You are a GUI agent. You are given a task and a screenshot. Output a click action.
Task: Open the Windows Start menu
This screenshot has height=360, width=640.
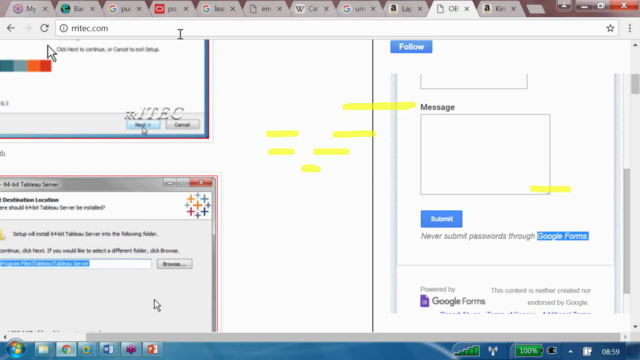point(16,349)
